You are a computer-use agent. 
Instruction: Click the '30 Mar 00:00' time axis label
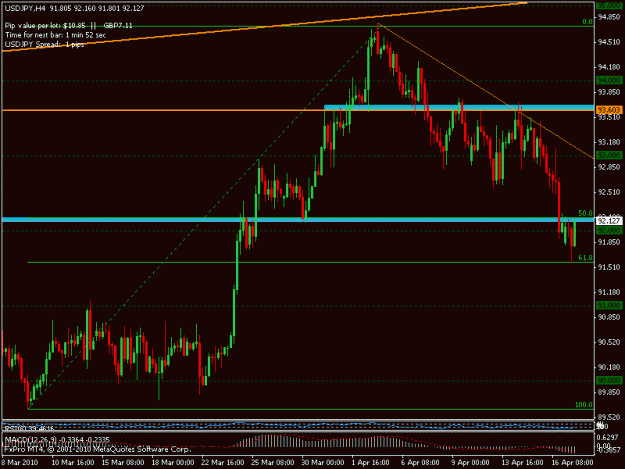pos(323,463)
